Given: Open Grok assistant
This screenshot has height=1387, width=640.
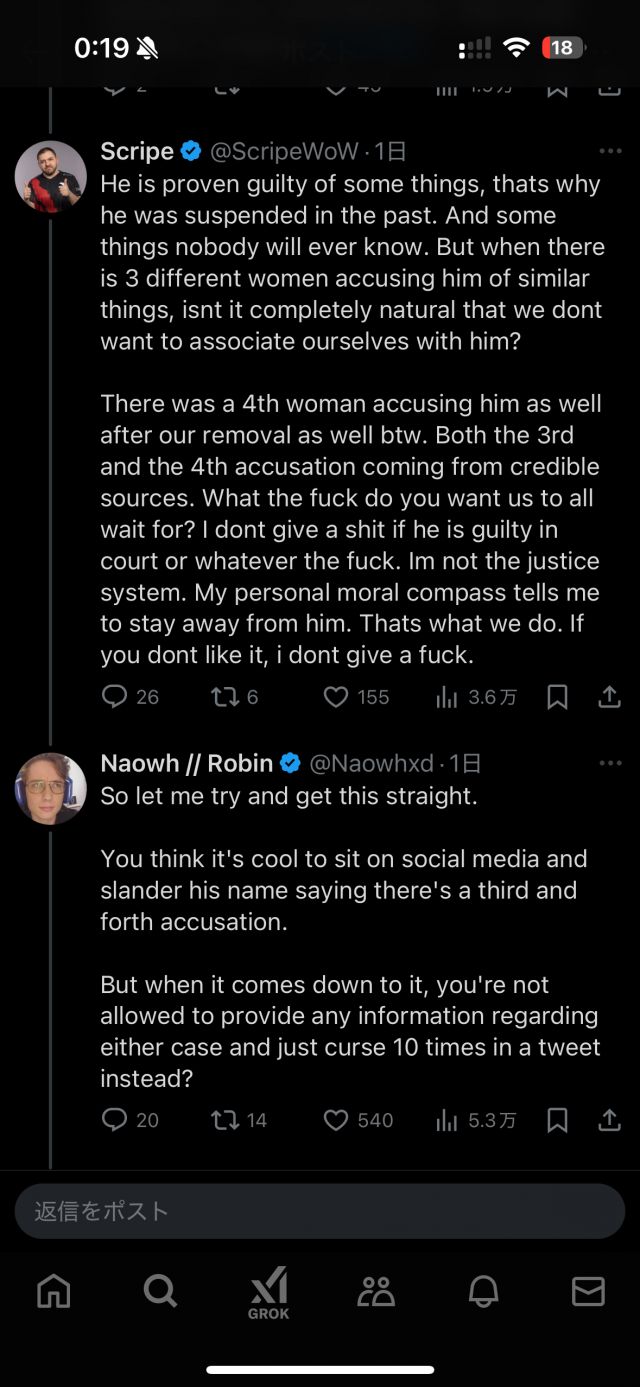Looking at the screenshot, I should point(268,1292).
